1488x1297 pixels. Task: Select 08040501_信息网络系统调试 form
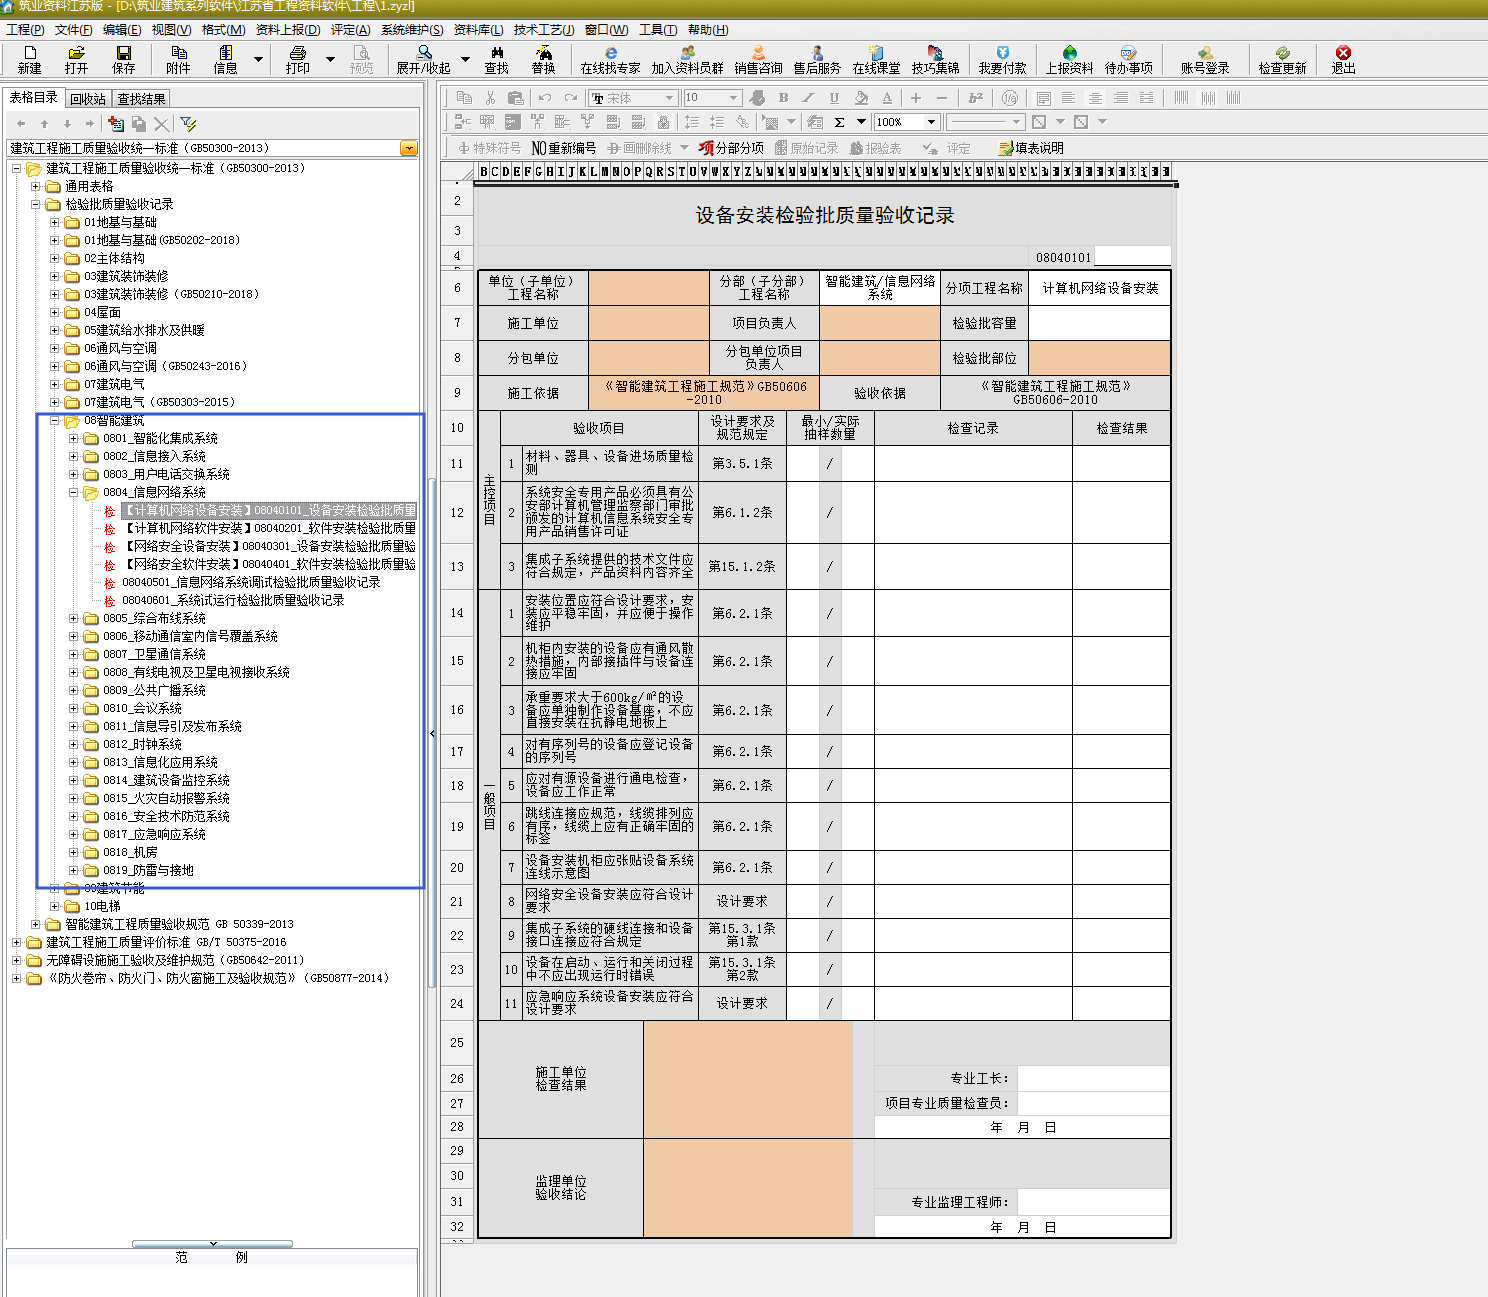pos(251,583)
